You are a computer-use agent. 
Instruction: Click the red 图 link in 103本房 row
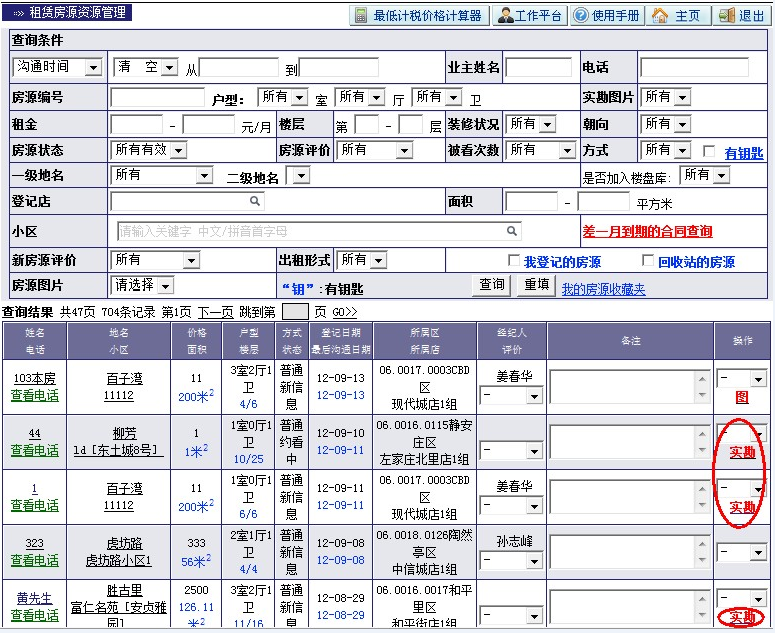point(742,397)
